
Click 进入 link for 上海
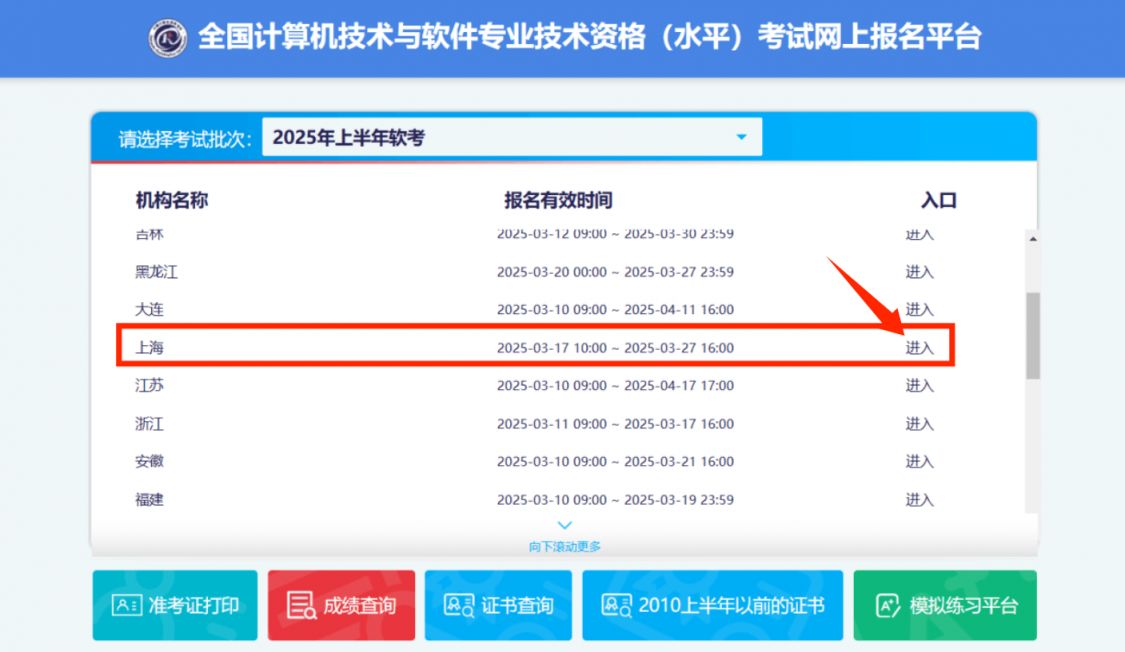point(919,348)
